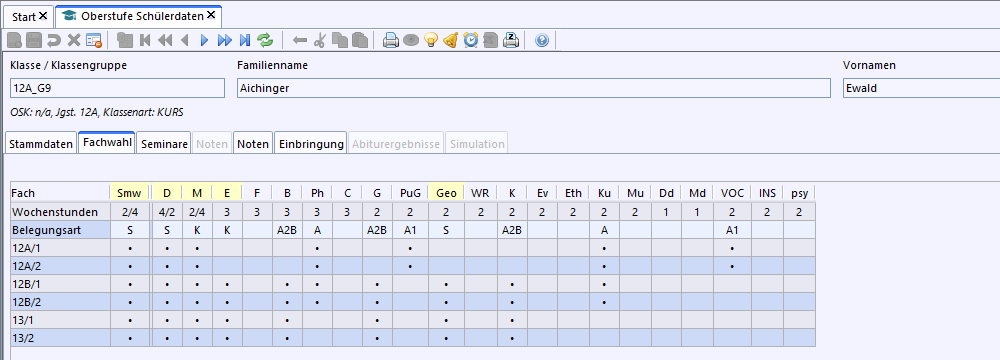Click the VOC column header
This screenshot has height=360, width=1000.
click(732, 192)
